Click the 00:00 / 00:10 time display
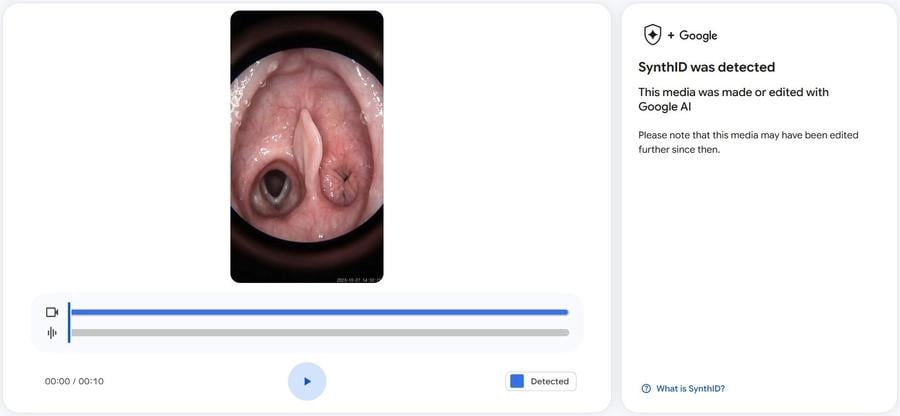This screenshot has width=900, height=416. click(74, 381)
